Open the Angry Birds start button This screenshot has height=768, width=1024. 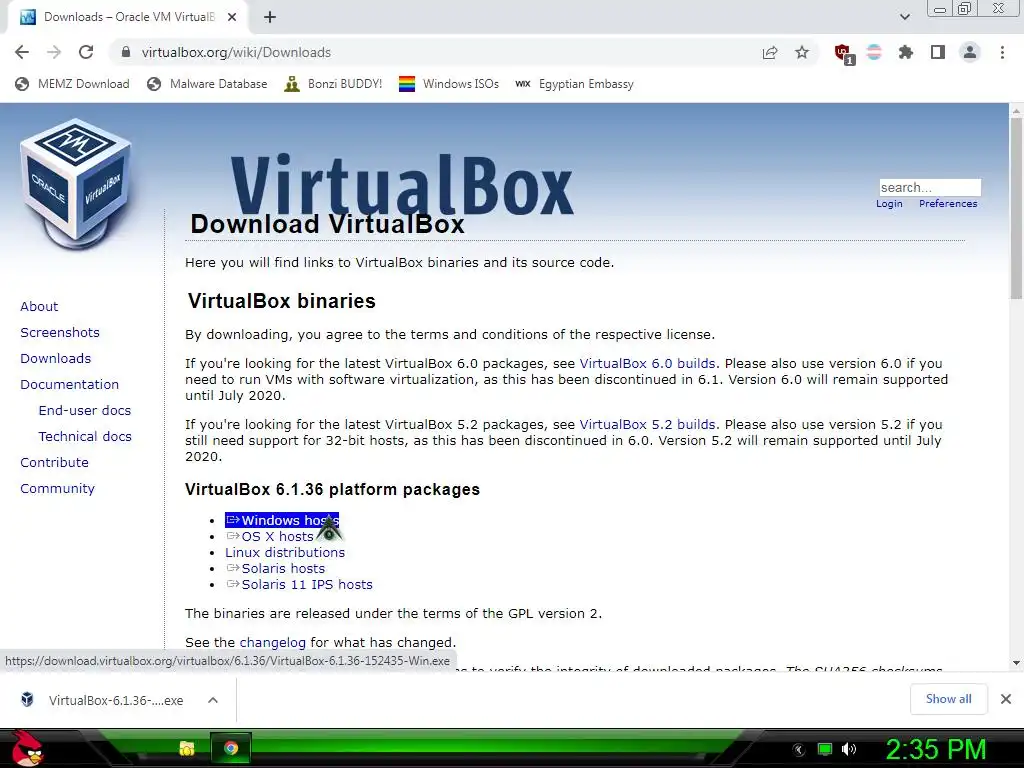point(26,748)
